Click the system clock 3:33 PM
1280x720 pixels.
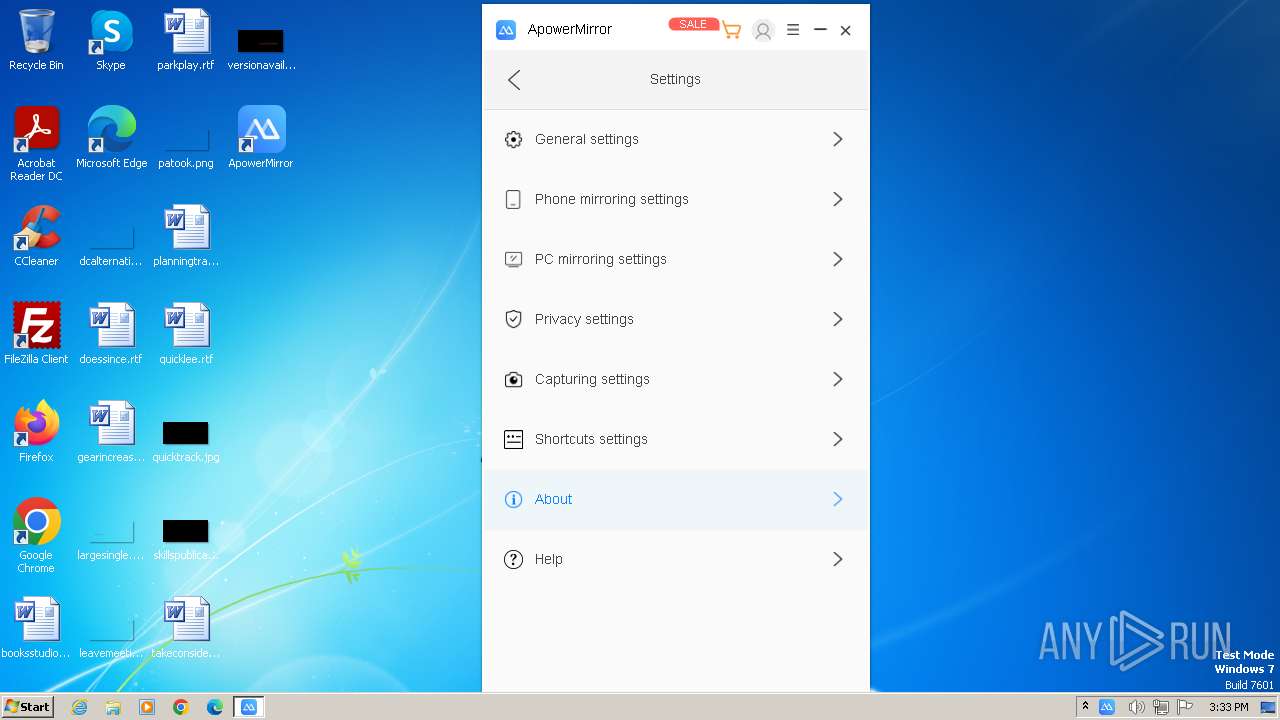coord(1228,707)
